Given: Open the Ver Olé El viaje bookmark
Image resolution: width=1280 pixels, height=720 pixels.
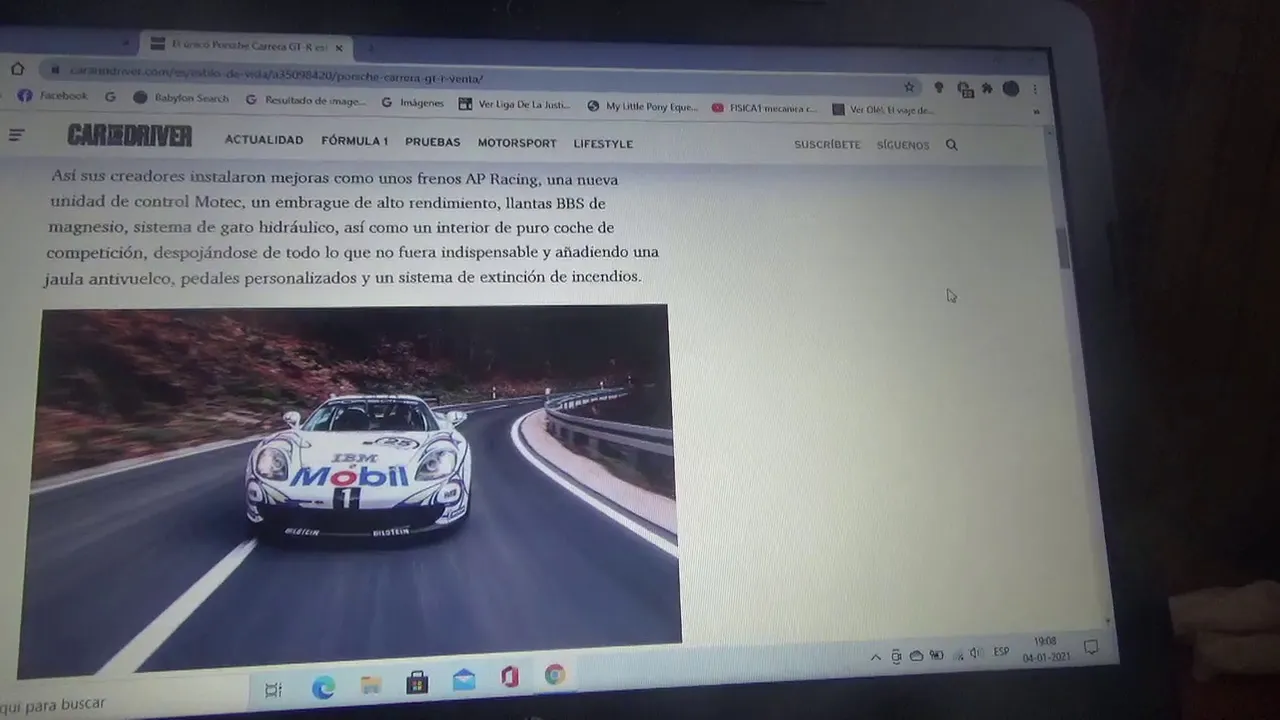Looking at the screenshot, I should 883,110.
